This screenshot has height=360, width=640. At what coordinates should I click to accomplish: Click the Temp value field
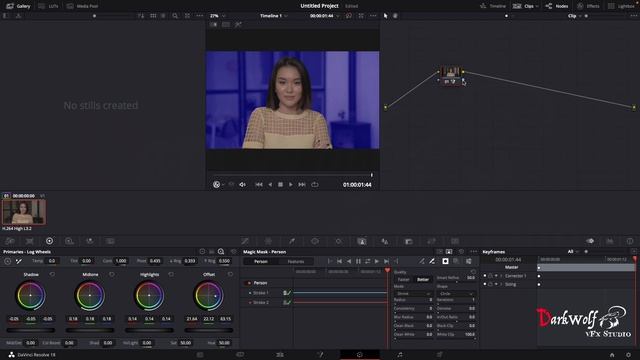tap(52, 261)
